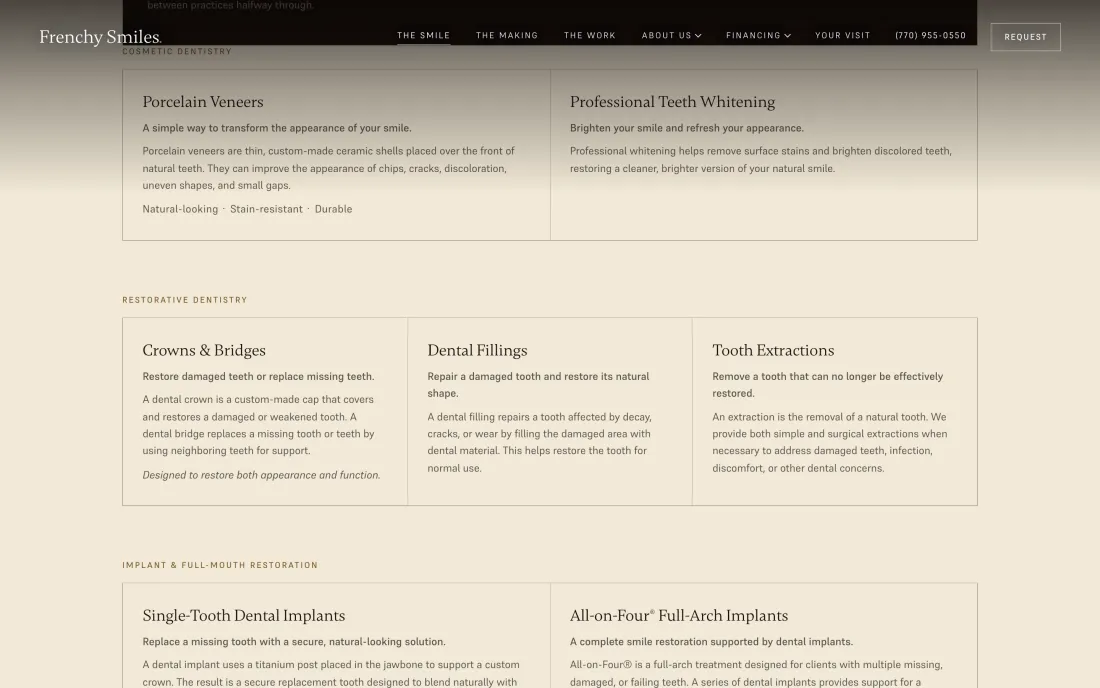Select the Professional Teeth Whitening heading
The image size is (1100, 688).
[x=672, y=102]
